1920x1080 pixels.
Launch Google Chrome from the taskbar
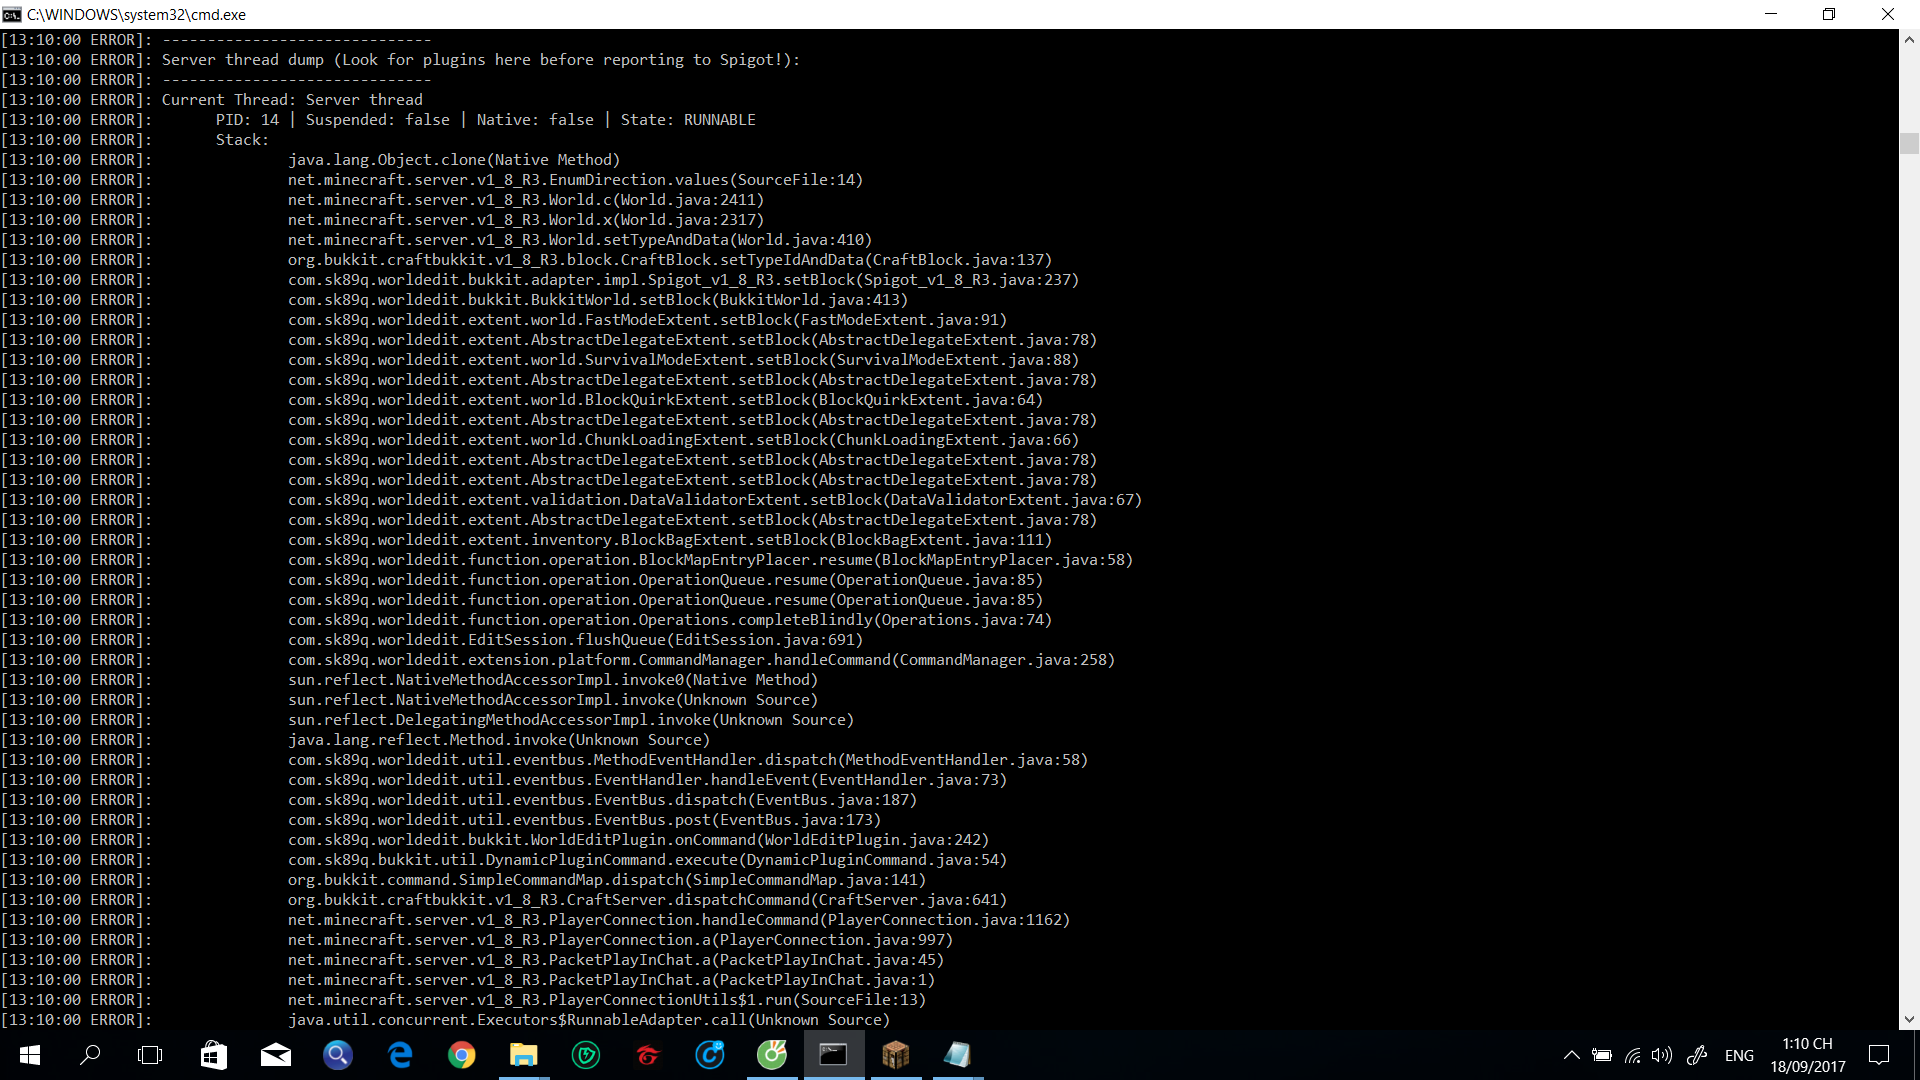461,1055
